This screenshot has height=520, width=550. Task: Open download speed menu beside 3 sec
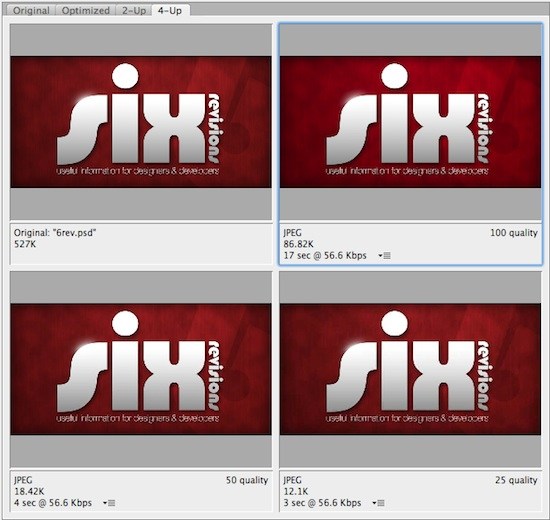pyautogui.click(x=378, y=503)
